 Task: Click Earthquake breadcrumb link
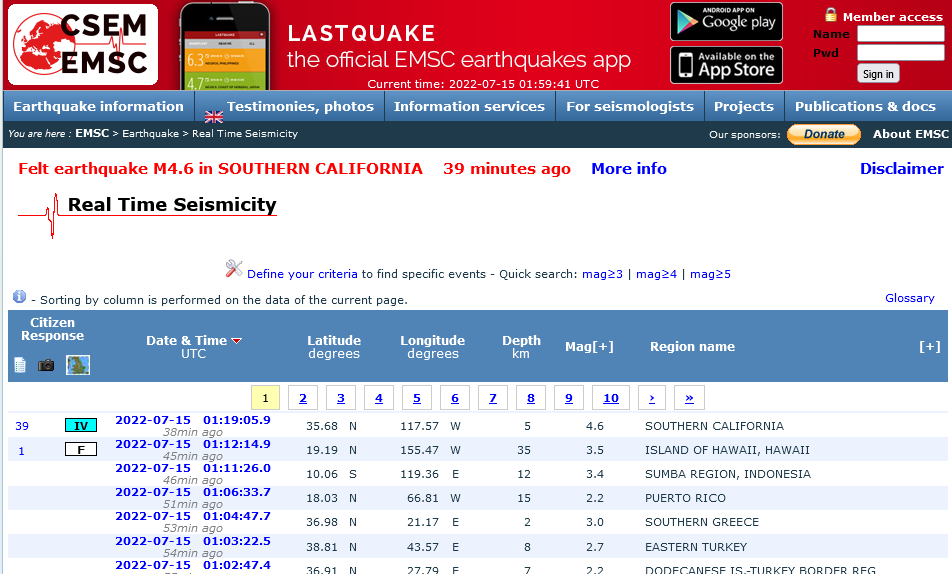151,134
